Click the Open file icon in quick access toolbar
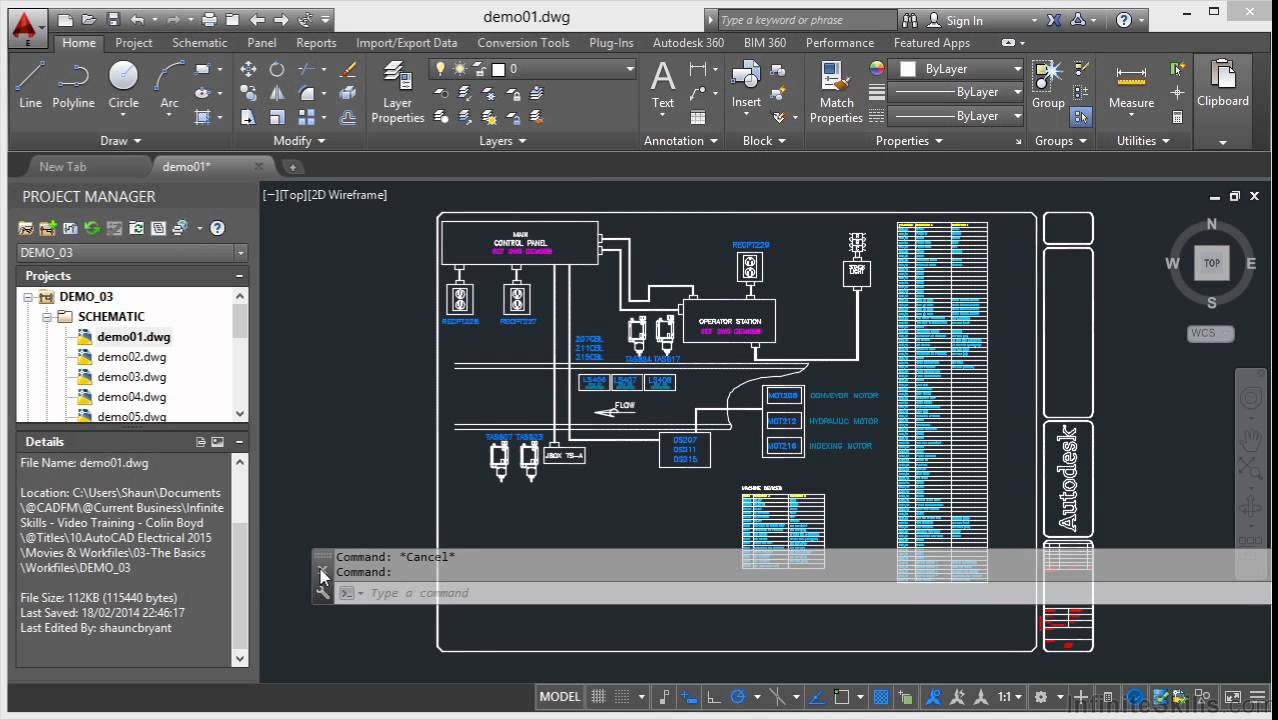1278x720 pixels. [89, 20]
